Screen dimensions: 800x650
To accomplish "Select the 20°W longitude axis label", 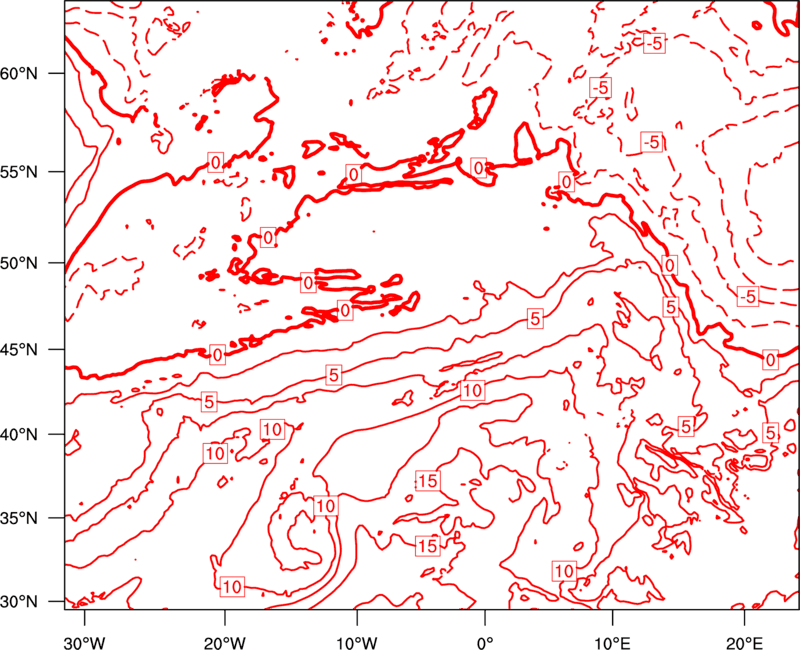I will (224, 643).
